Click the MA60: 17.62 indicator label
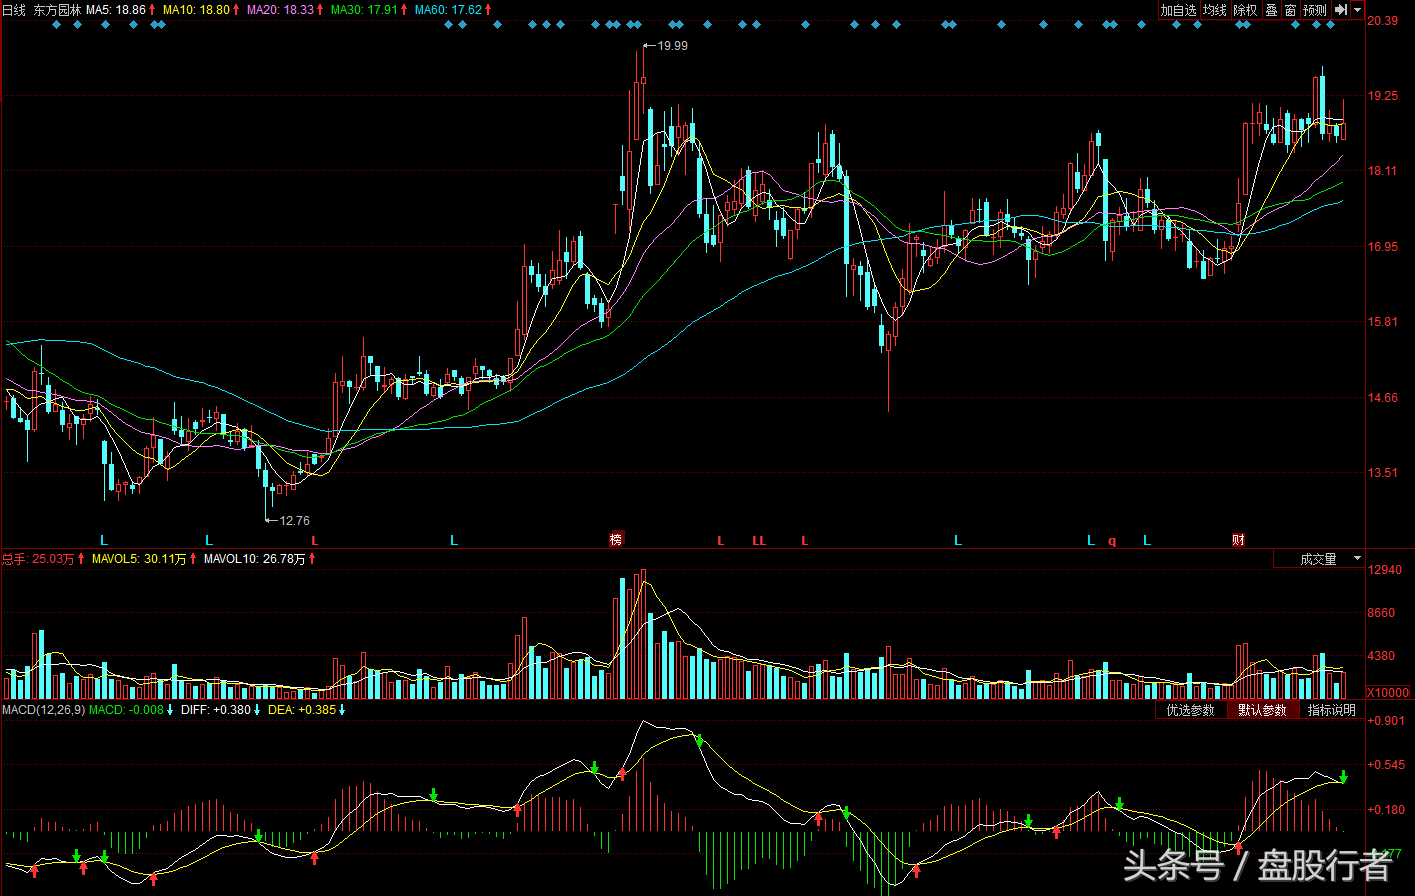This screenshot has height=896, width=1415. tap(448, 10)
